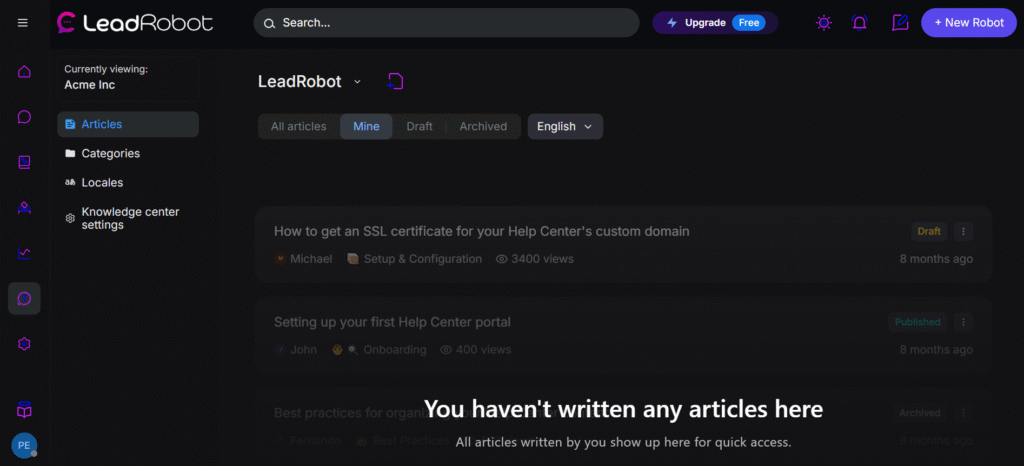Click the Archived status badge
Screen dimensions: 1024x466
pos(920,412)
